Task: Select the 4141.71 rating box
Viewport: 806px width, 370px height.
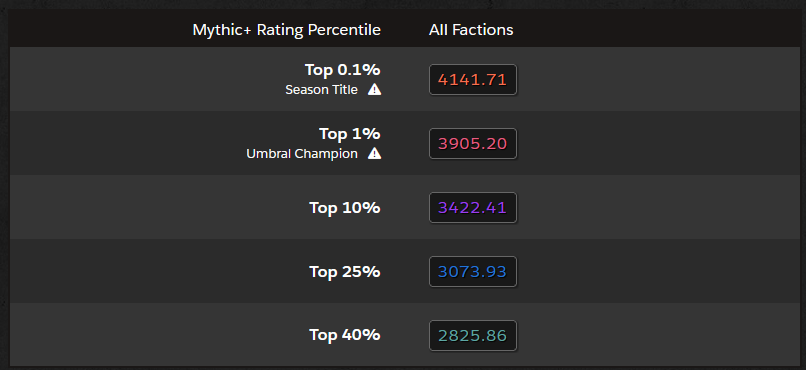Action: 472,80
